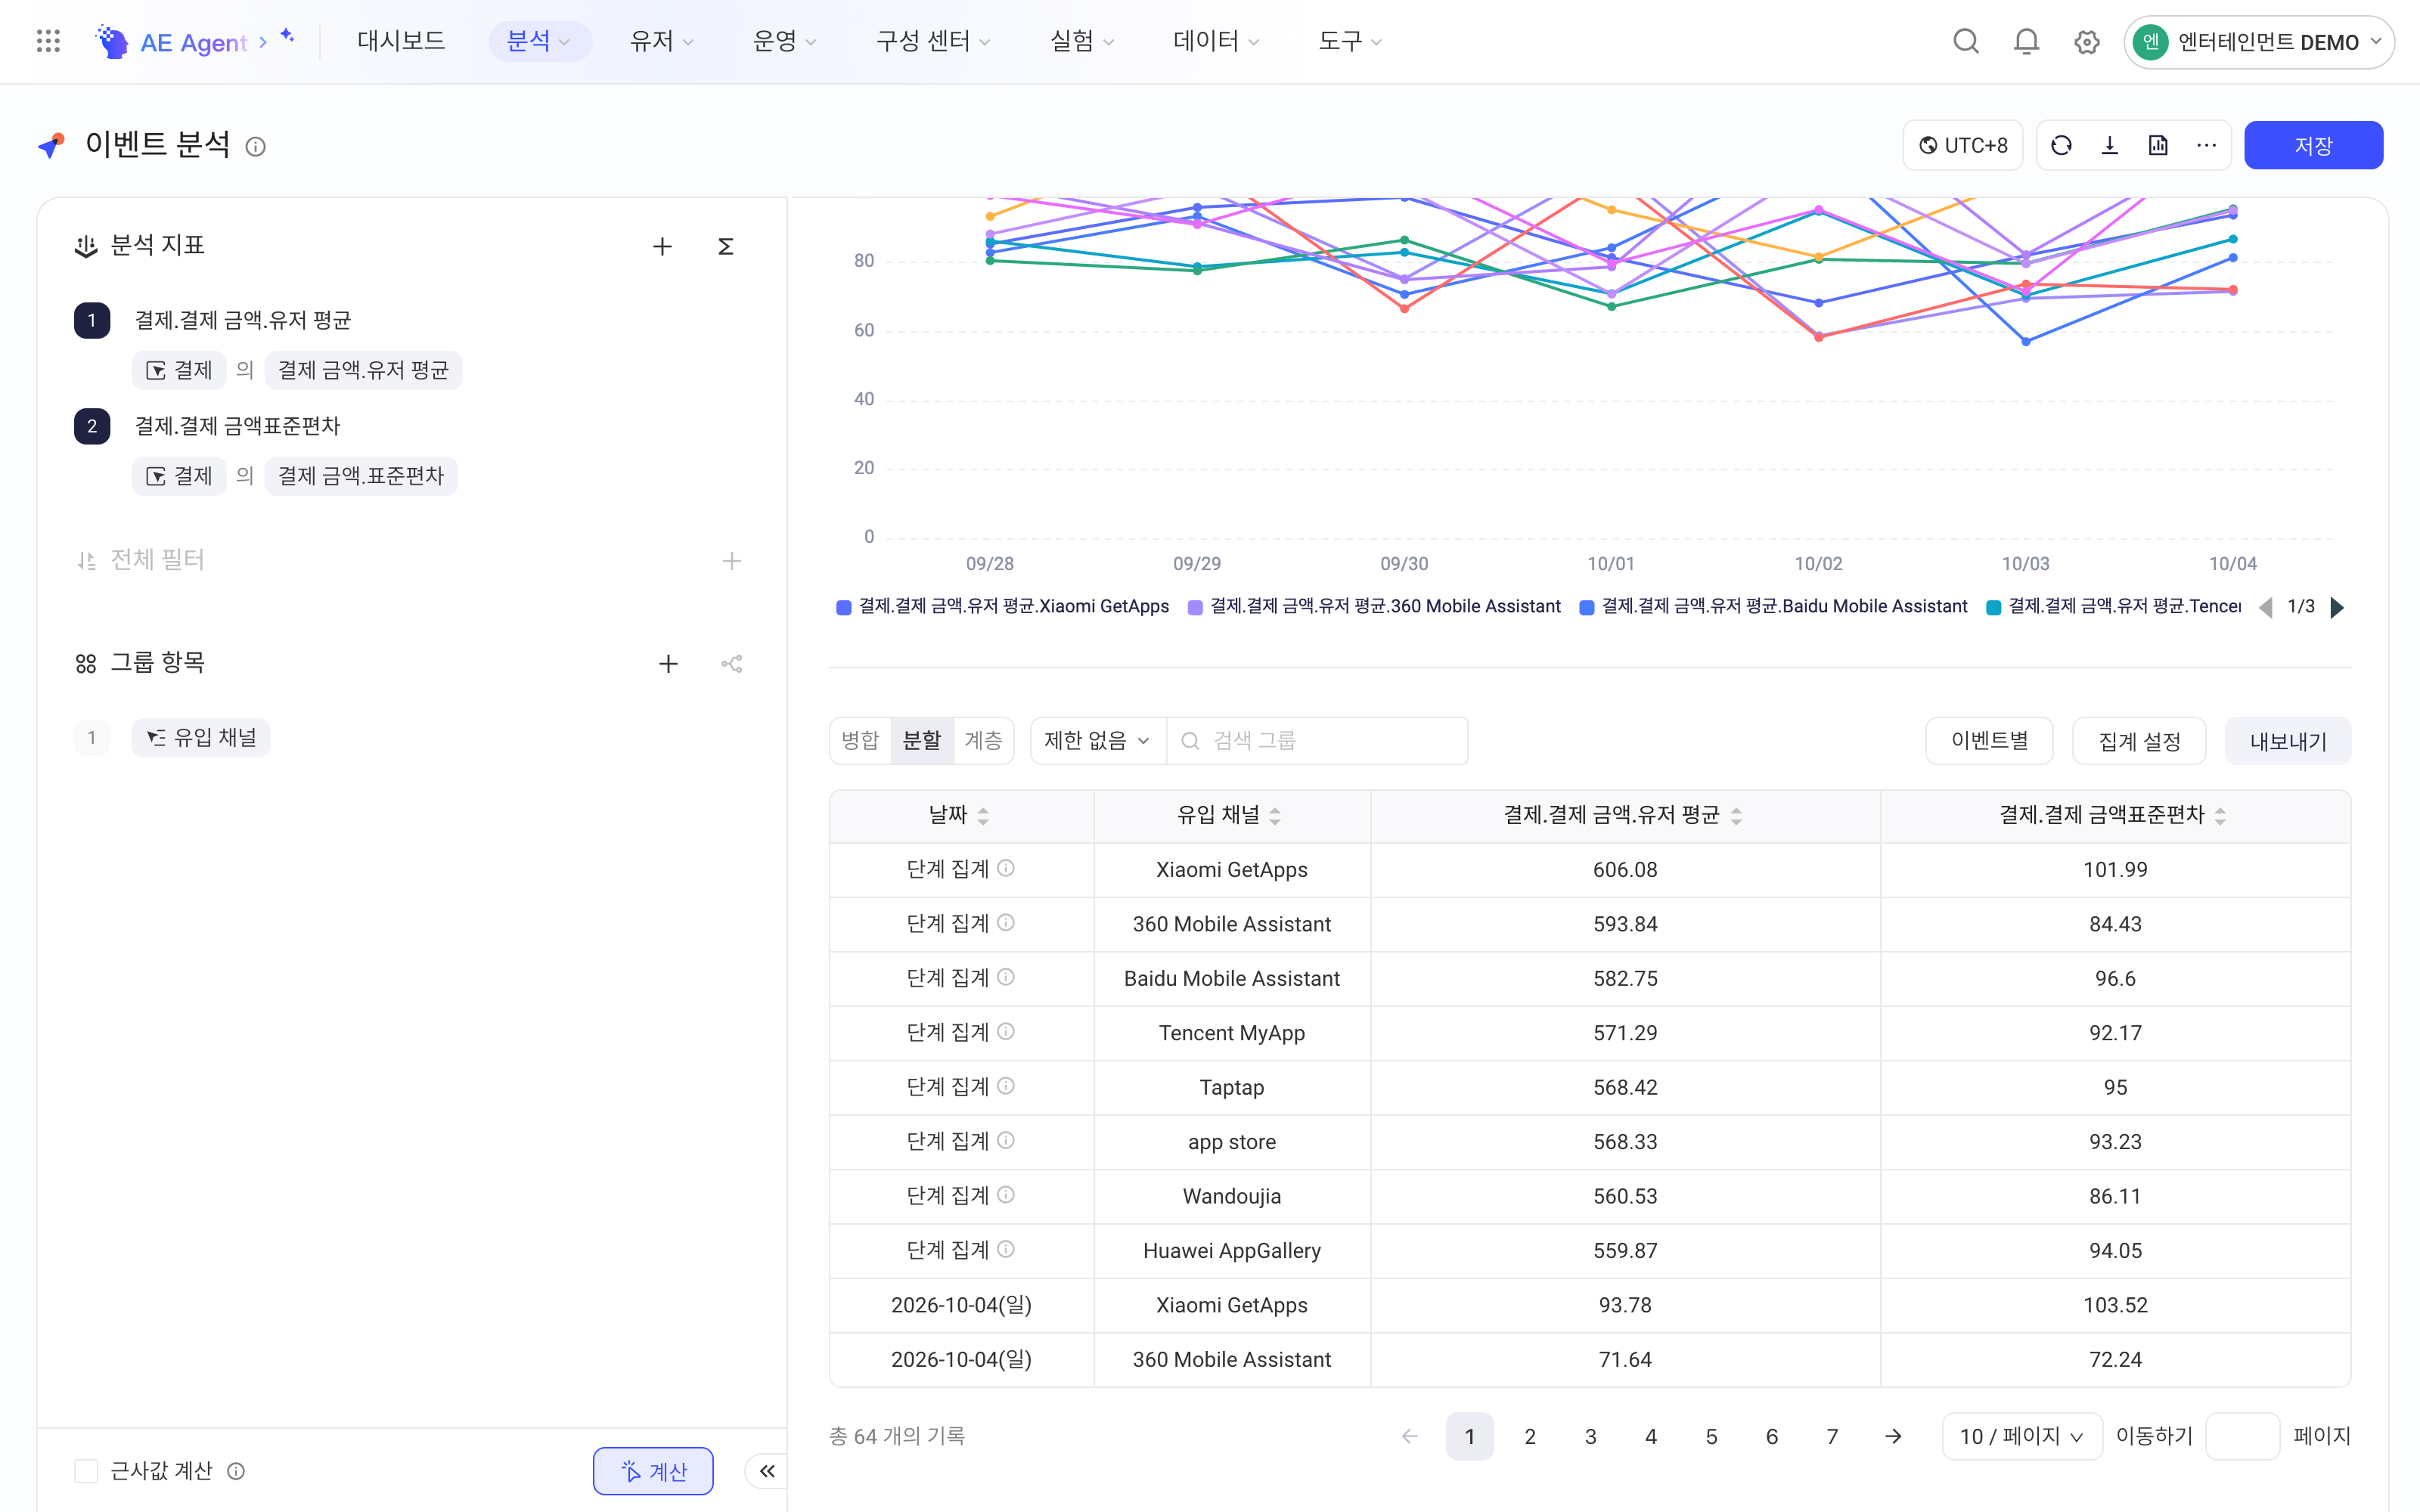Switch table view to 병합
The height and width of the screenshot is (1512, 2420).
(x=860, y=740)
